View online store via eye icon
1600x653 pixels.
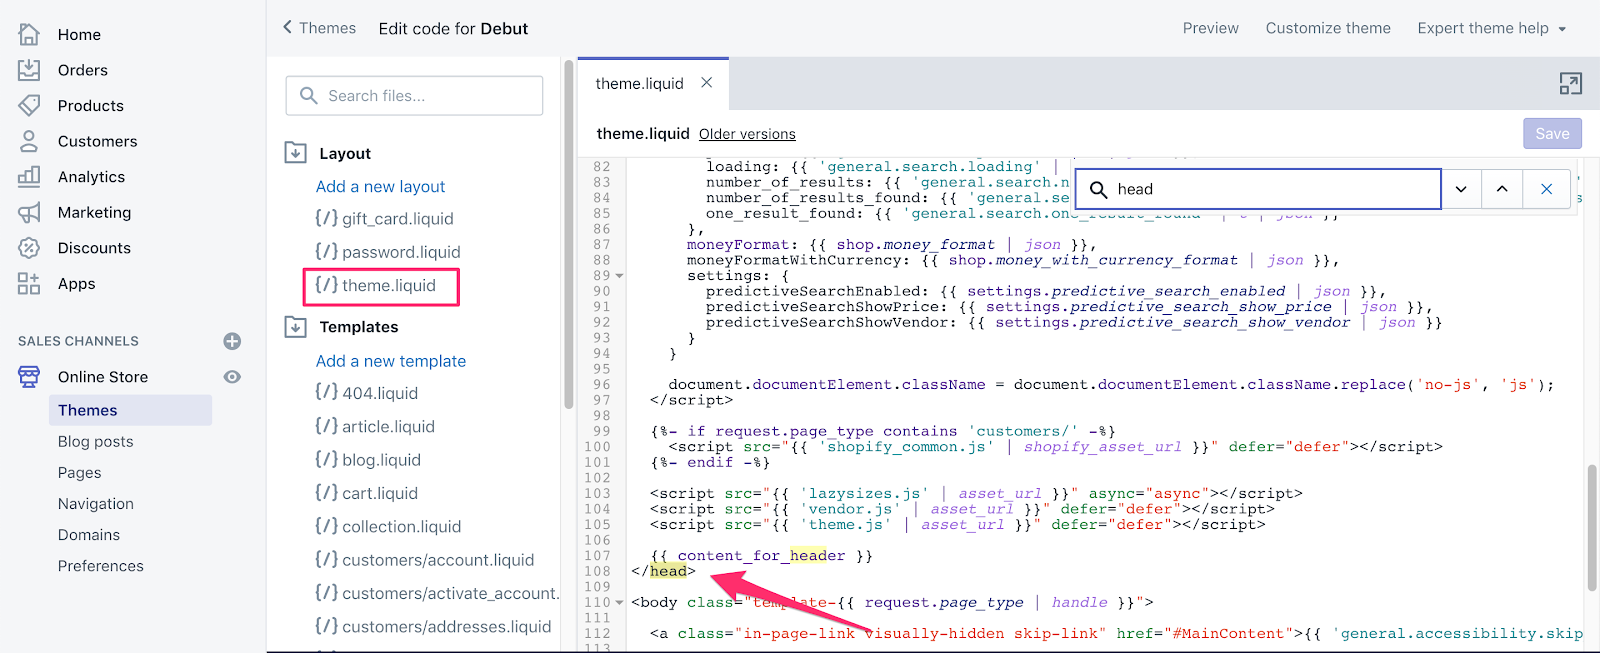point(232,377)
